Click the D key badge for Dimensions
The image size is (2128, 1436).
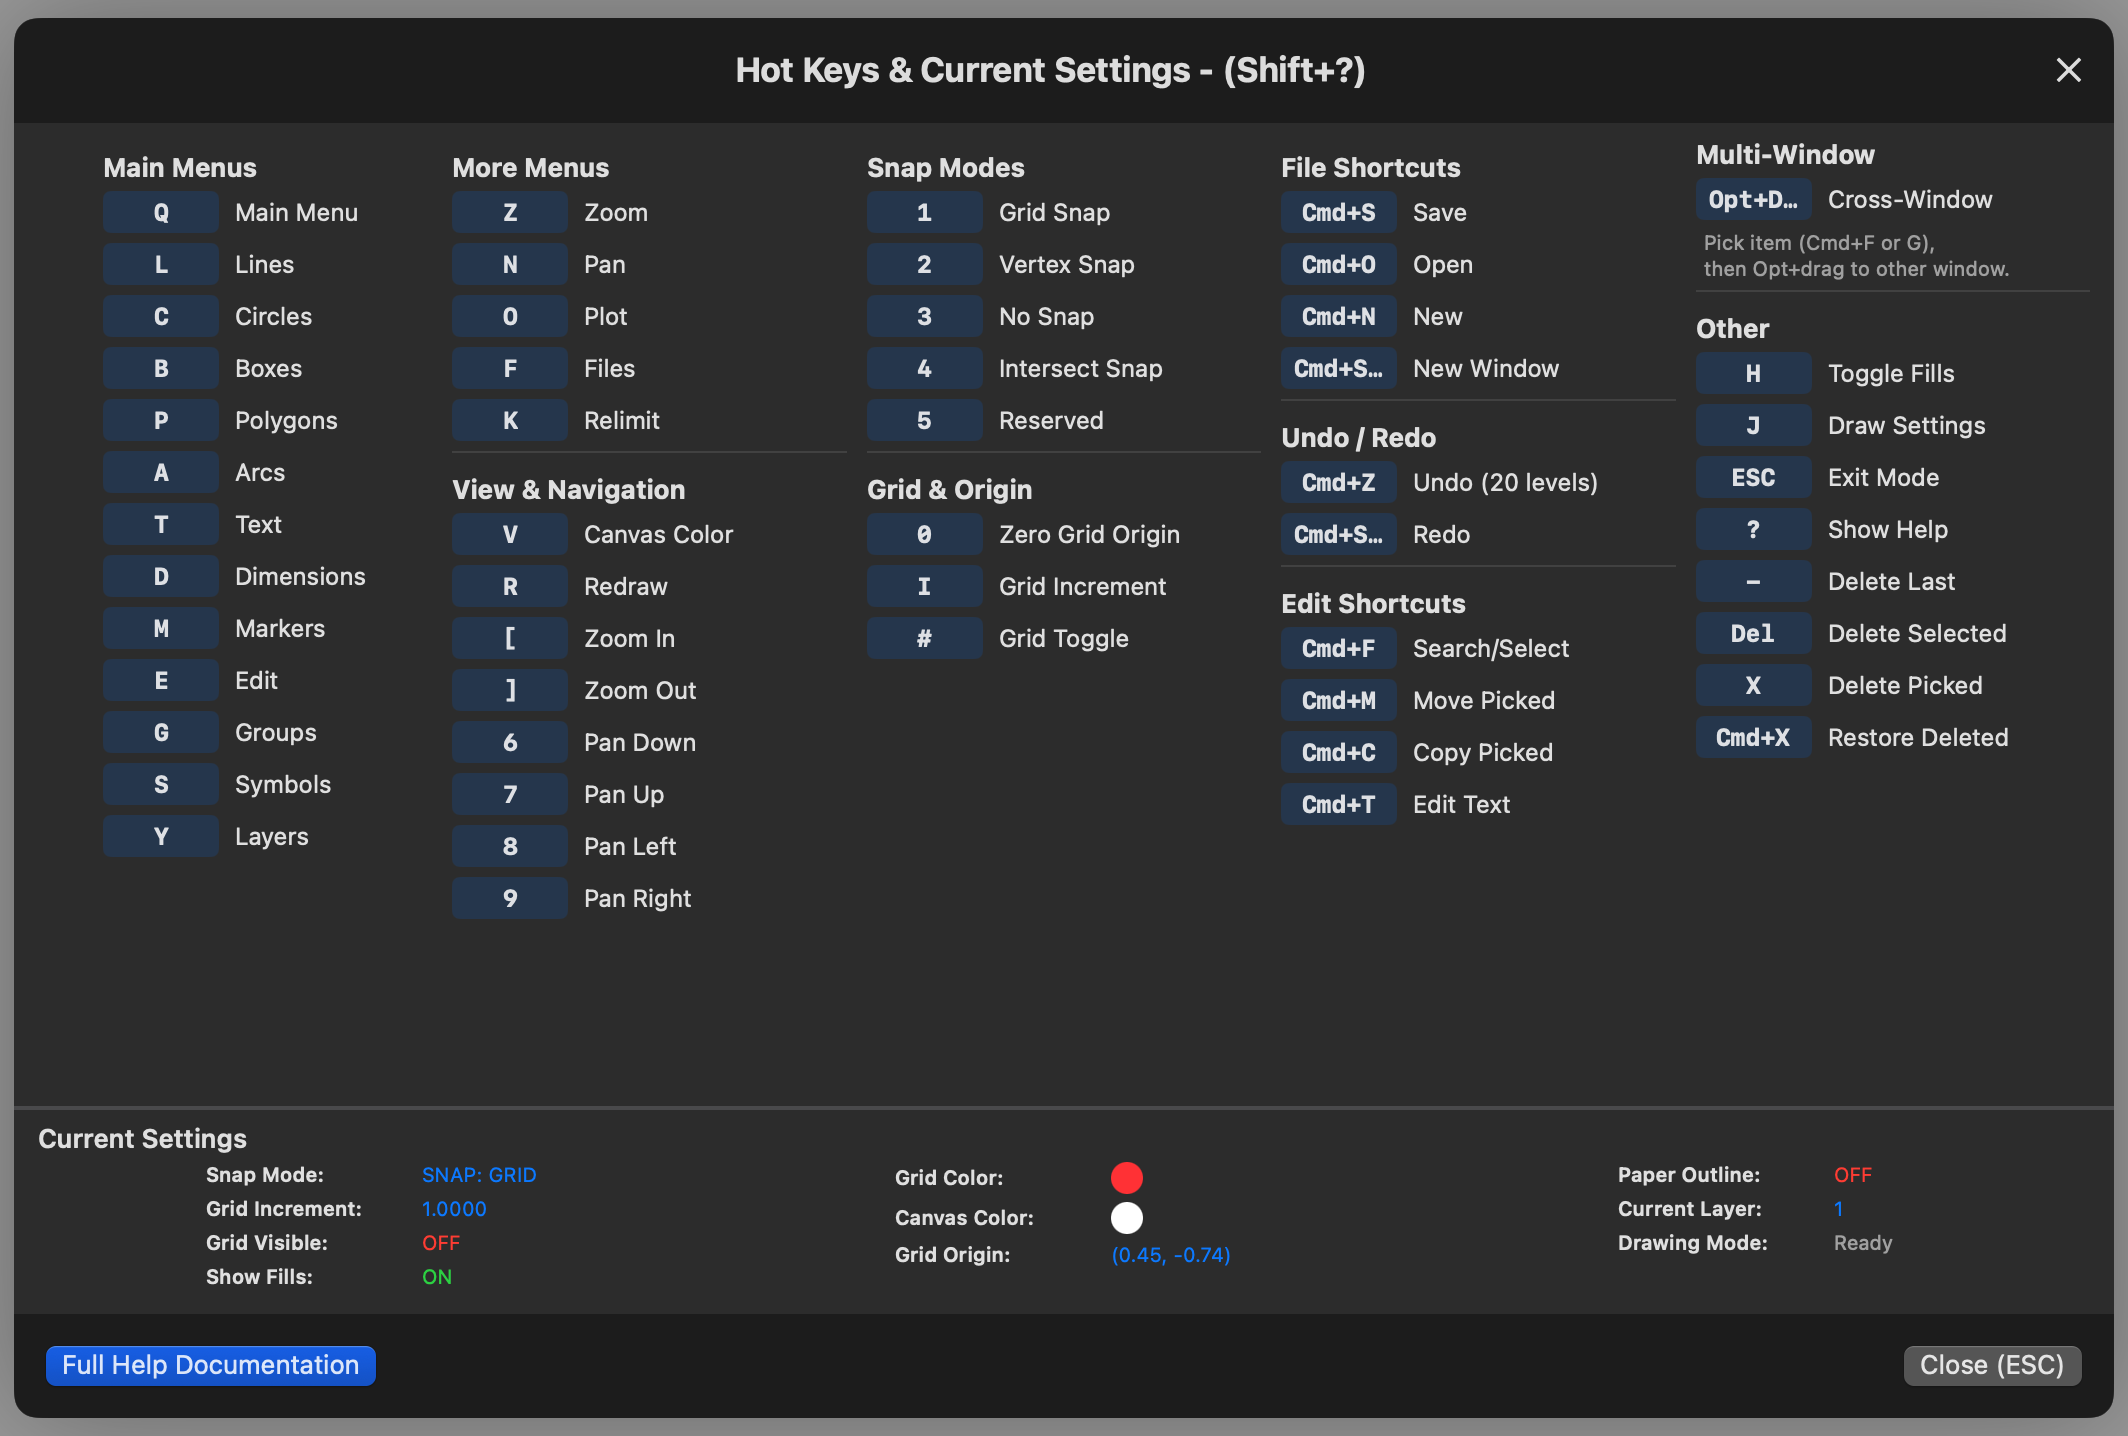click(161, 576)
